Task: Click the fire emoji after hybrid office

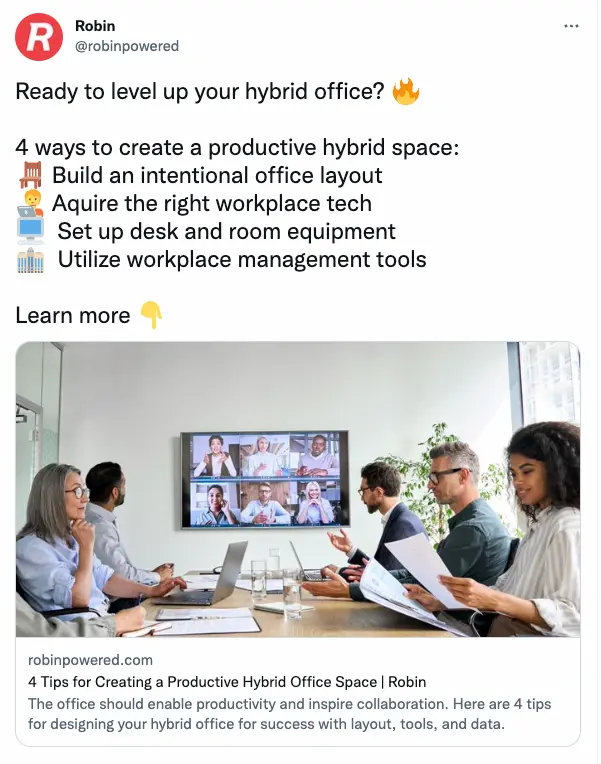Action: (406, 92)
